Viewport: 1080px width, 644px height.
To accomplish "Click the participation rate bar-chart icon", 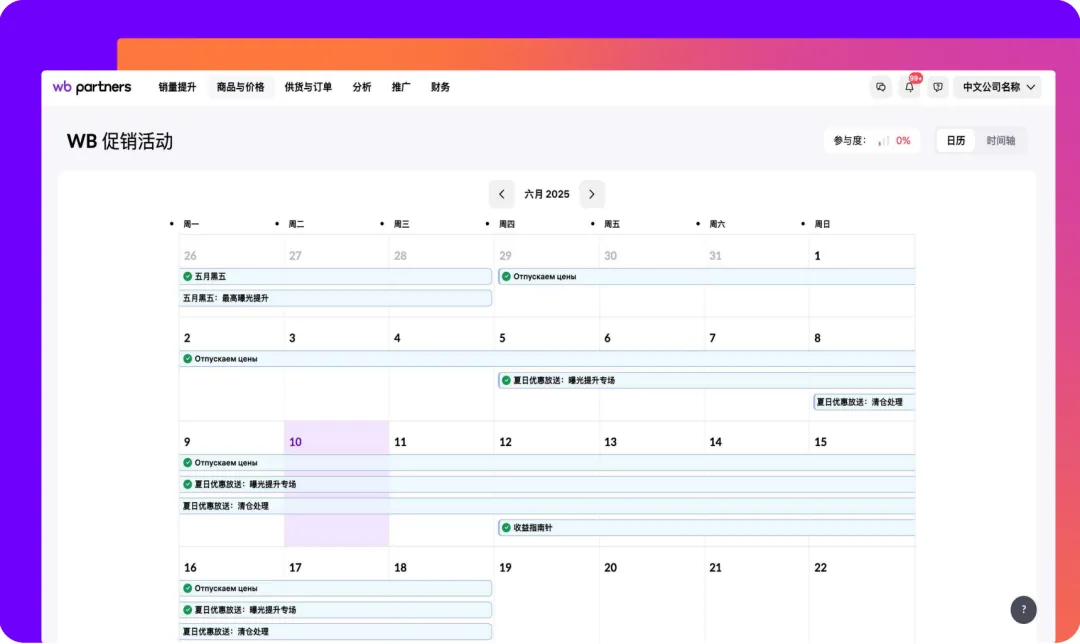I will (883, 141).
